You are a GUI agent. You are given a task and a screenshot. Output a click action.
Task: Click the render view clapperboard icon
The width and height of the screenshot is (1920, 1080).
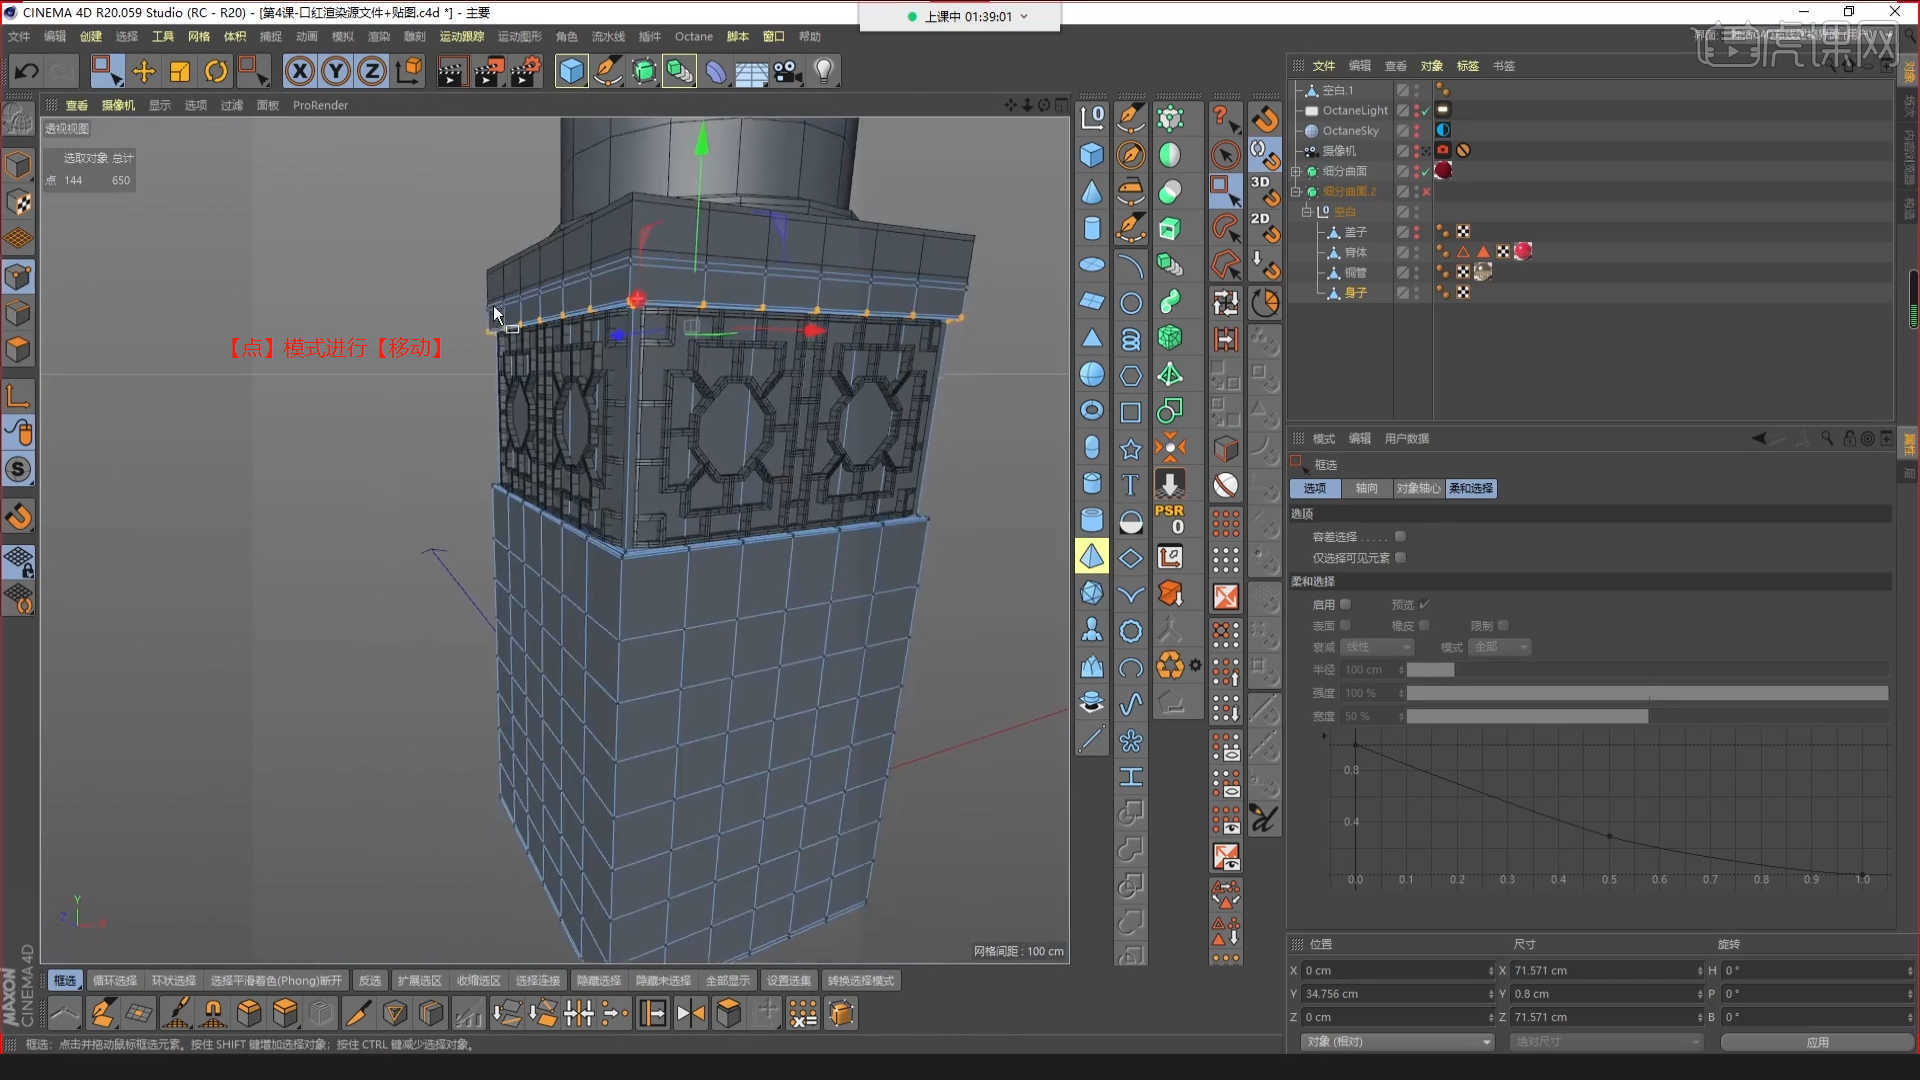click(451, 71)
